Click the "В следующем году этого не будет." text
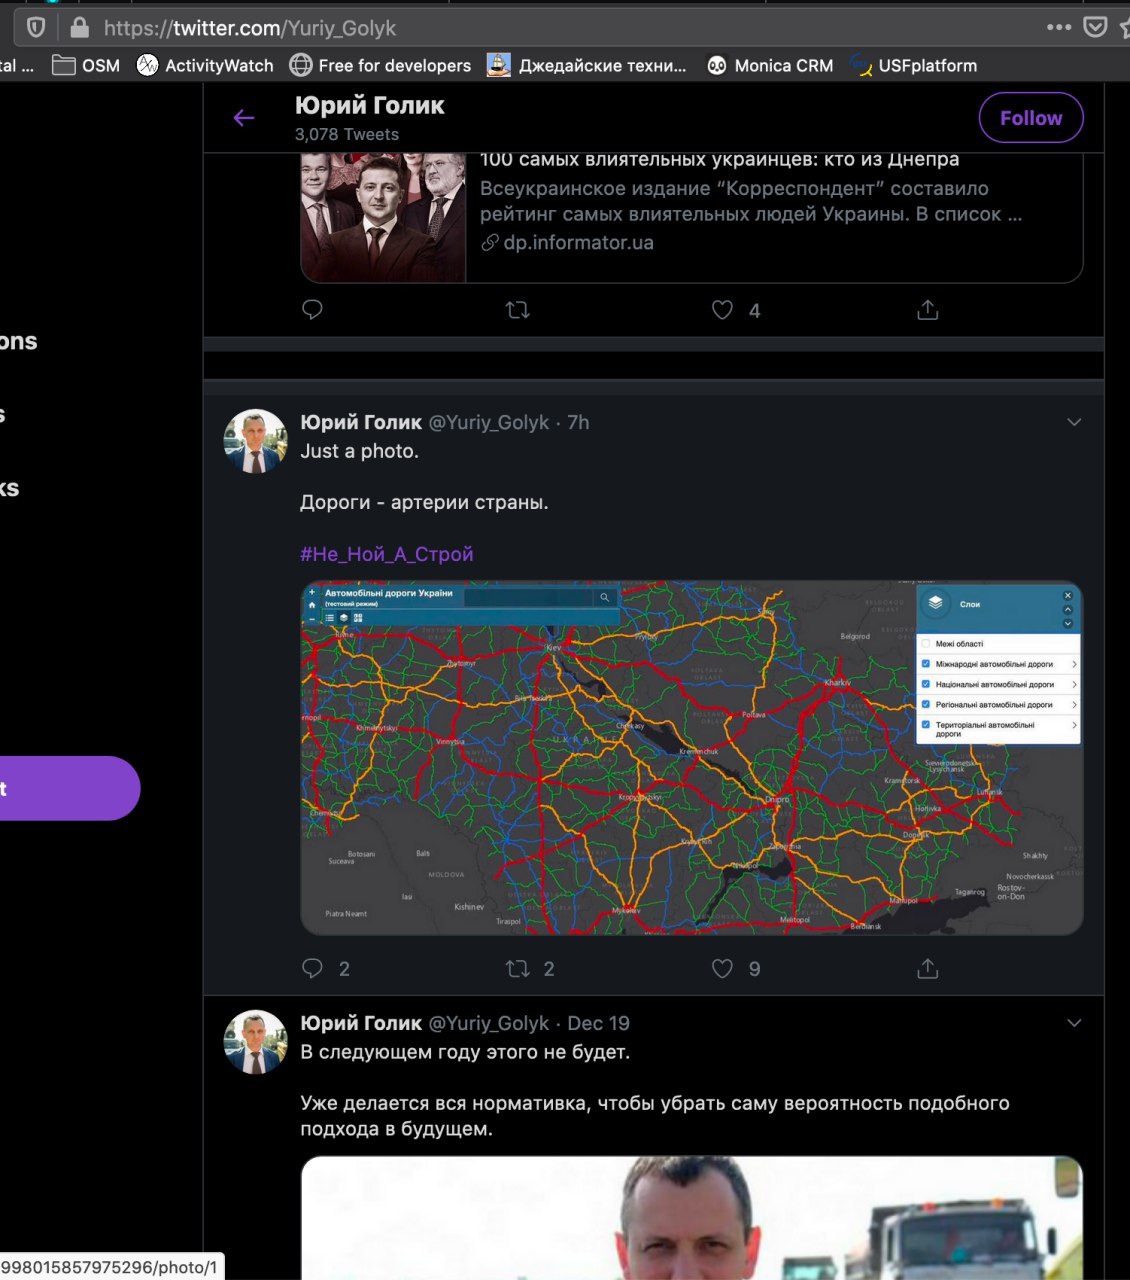Image resolution: width=1130 pixels, height=1280 pixels. (x=465, y=1052)
